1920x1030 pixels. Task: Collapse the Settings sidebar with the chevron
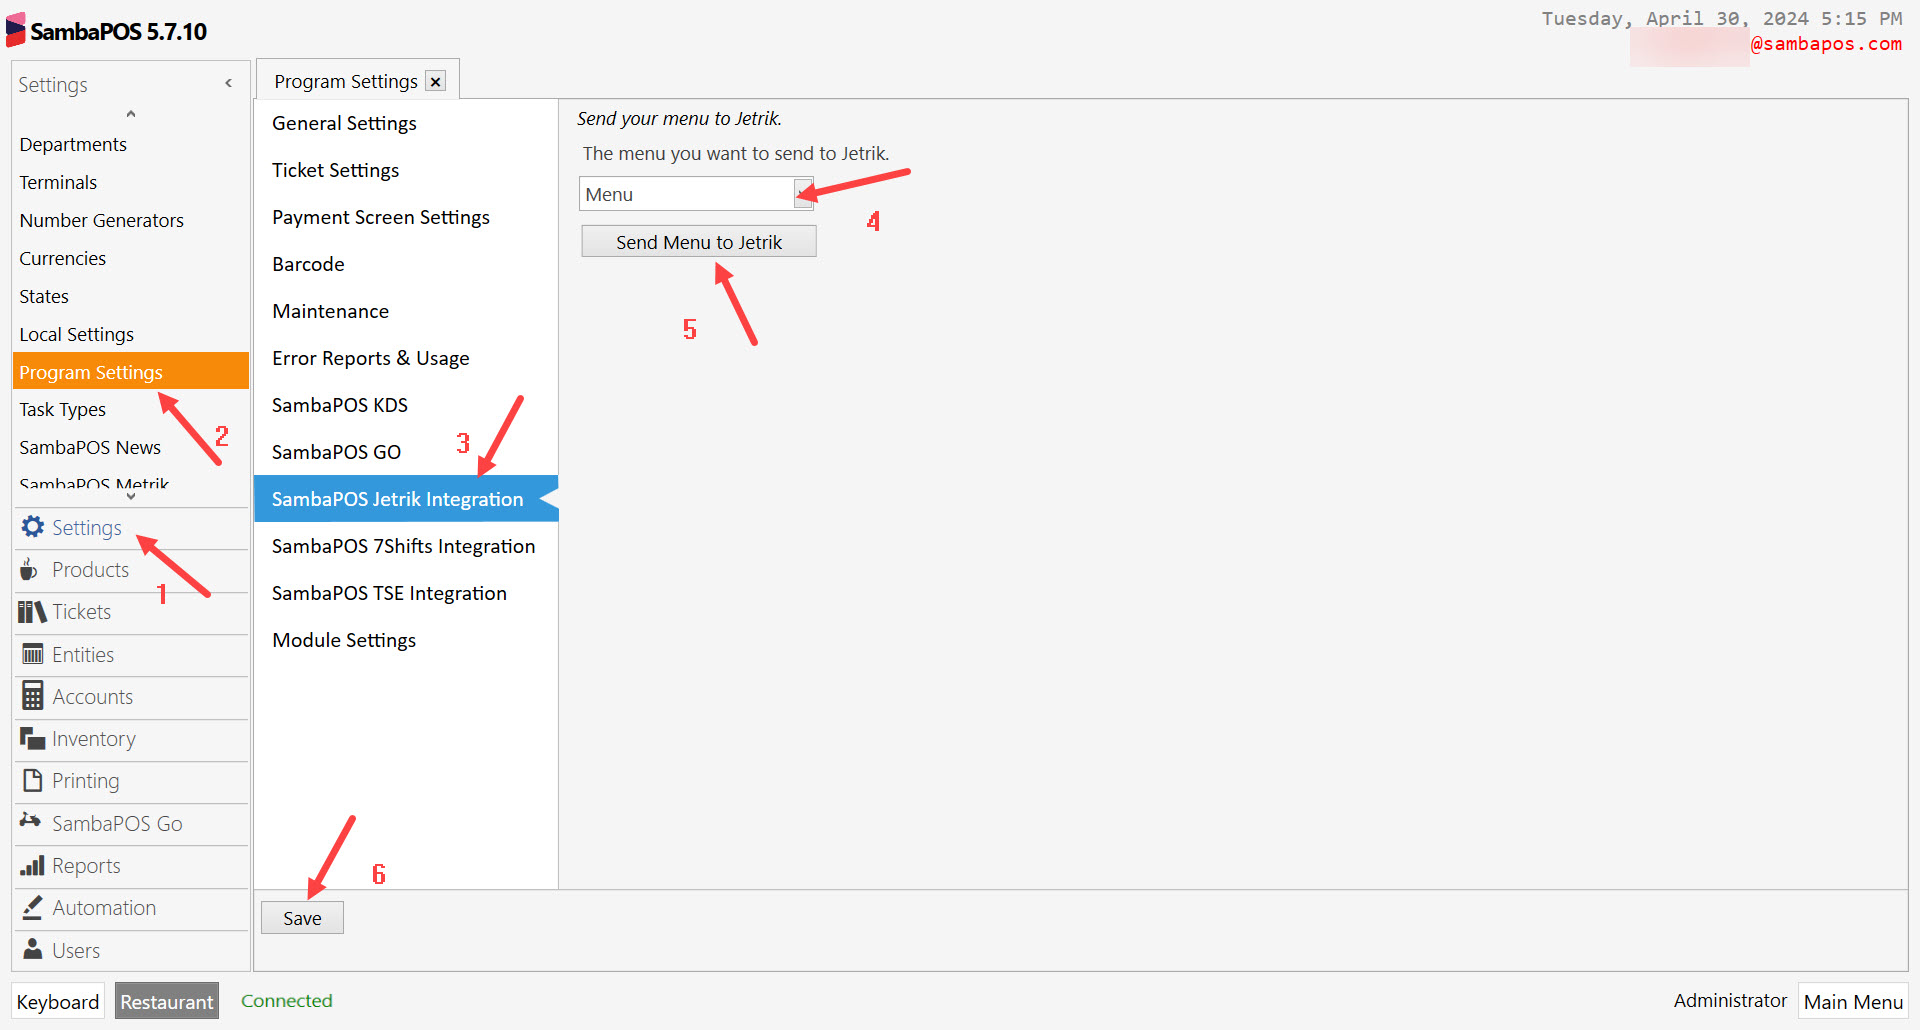click(228, 82)
